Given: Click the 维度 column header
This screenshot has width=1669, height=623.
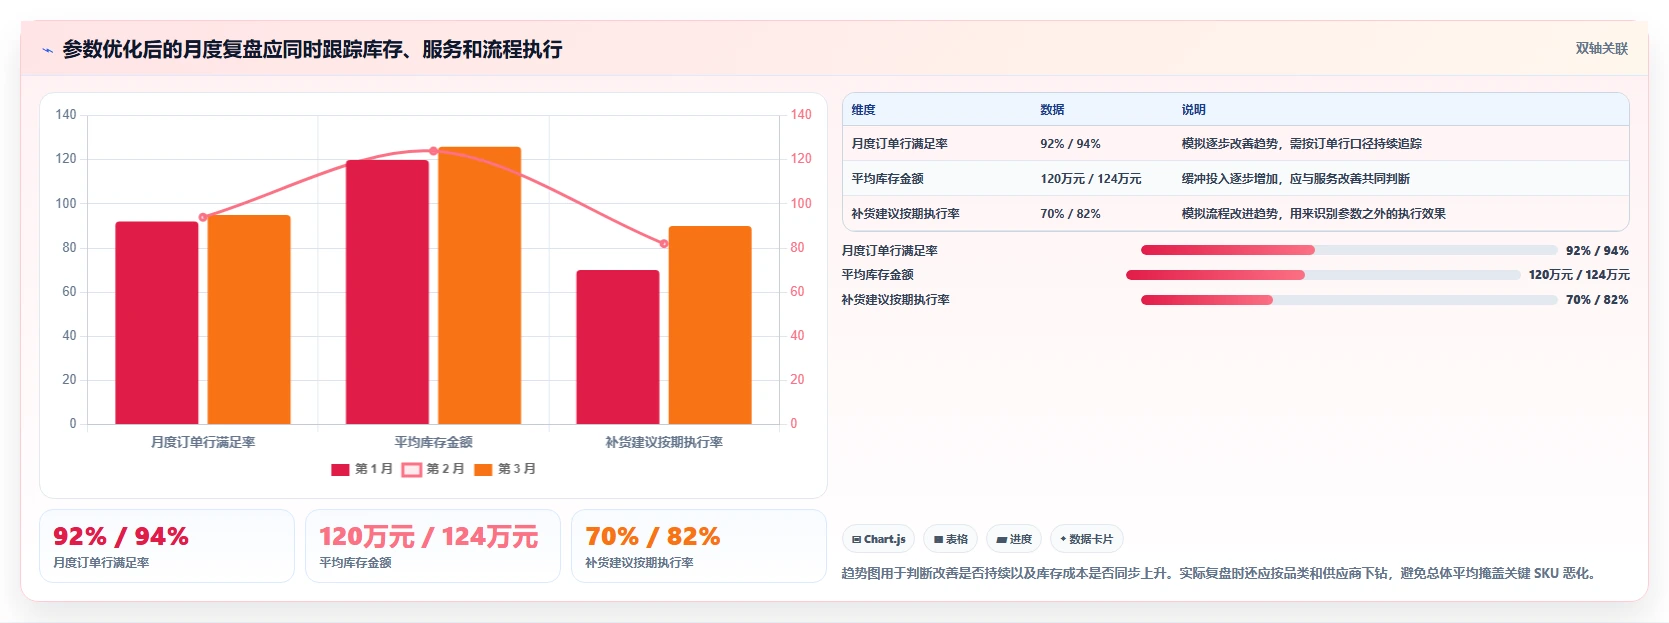Looking at the screenshot, I should 864,110.
